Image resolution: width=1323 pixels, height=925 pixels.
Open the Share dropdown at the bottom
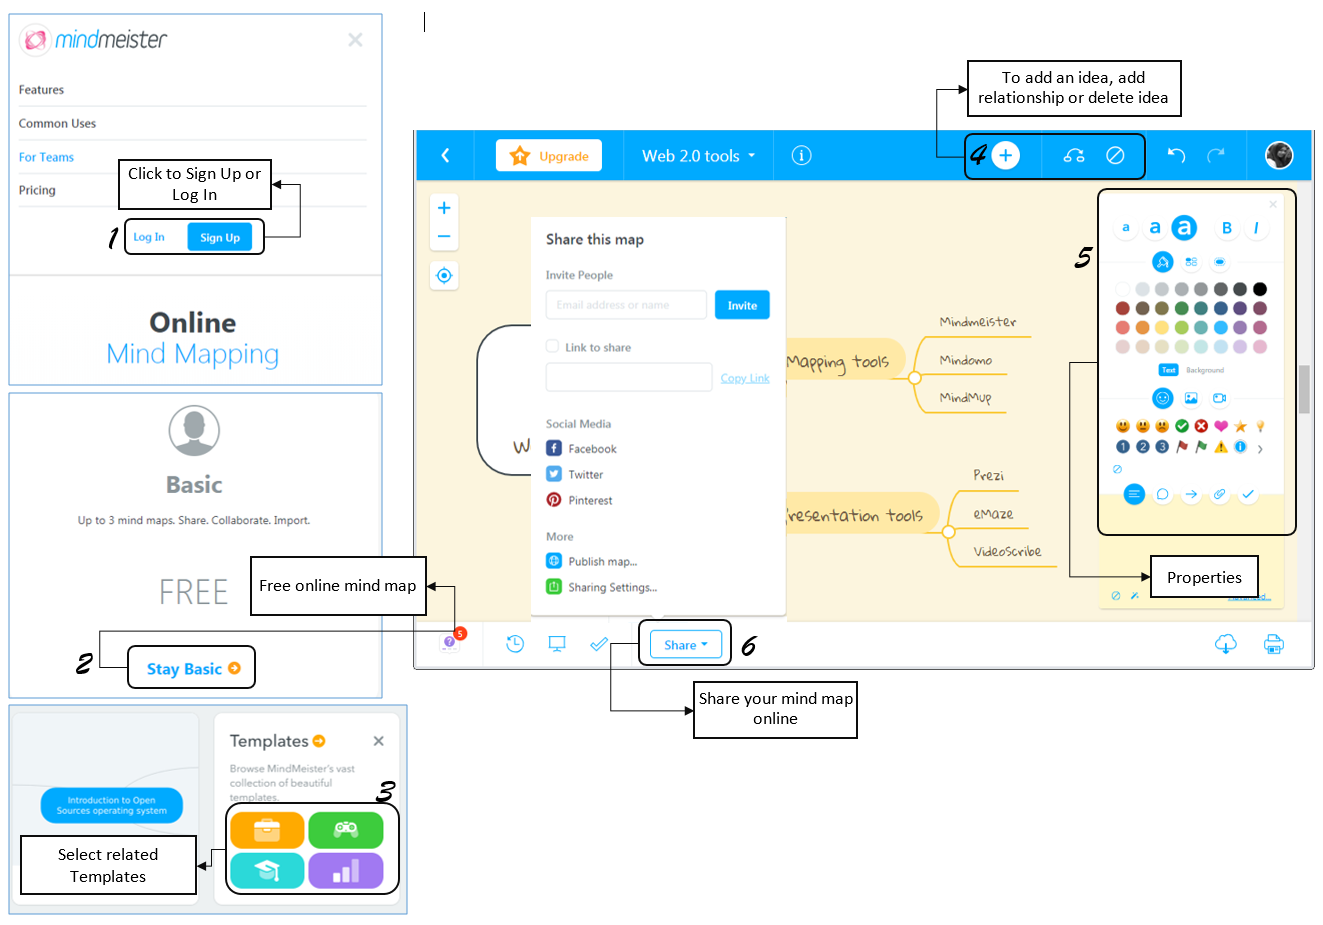[x=686, y=645]
